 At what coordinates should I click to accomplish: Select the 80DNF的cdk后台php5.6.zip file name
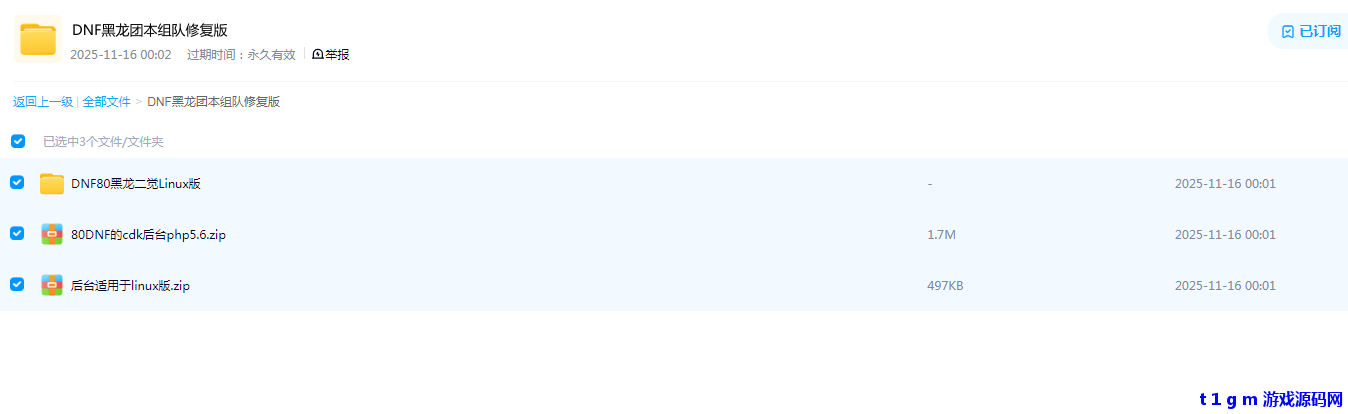point(149,235)
